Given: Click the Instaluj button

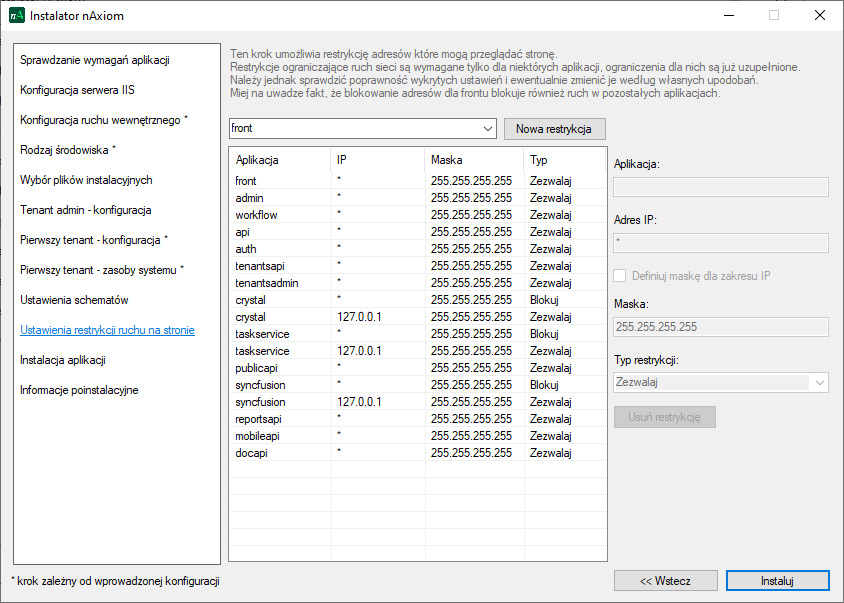Looking at the screenshot, I should (777, 581).
